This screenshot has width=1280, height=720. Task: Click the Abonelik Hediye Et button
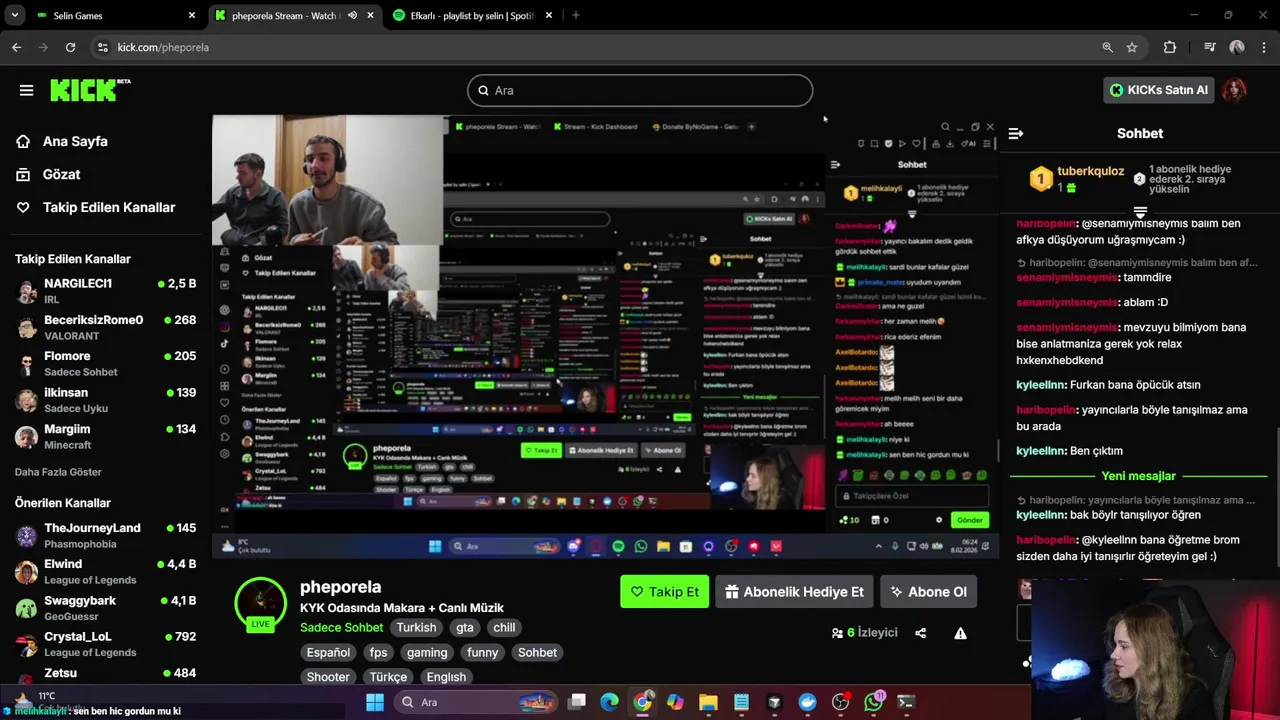pos(795,592)
